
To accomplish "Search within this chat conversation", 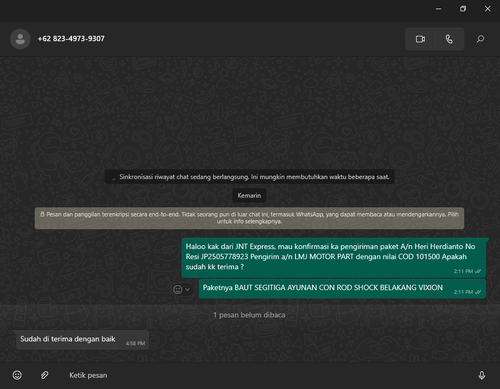I will point(480,39).
